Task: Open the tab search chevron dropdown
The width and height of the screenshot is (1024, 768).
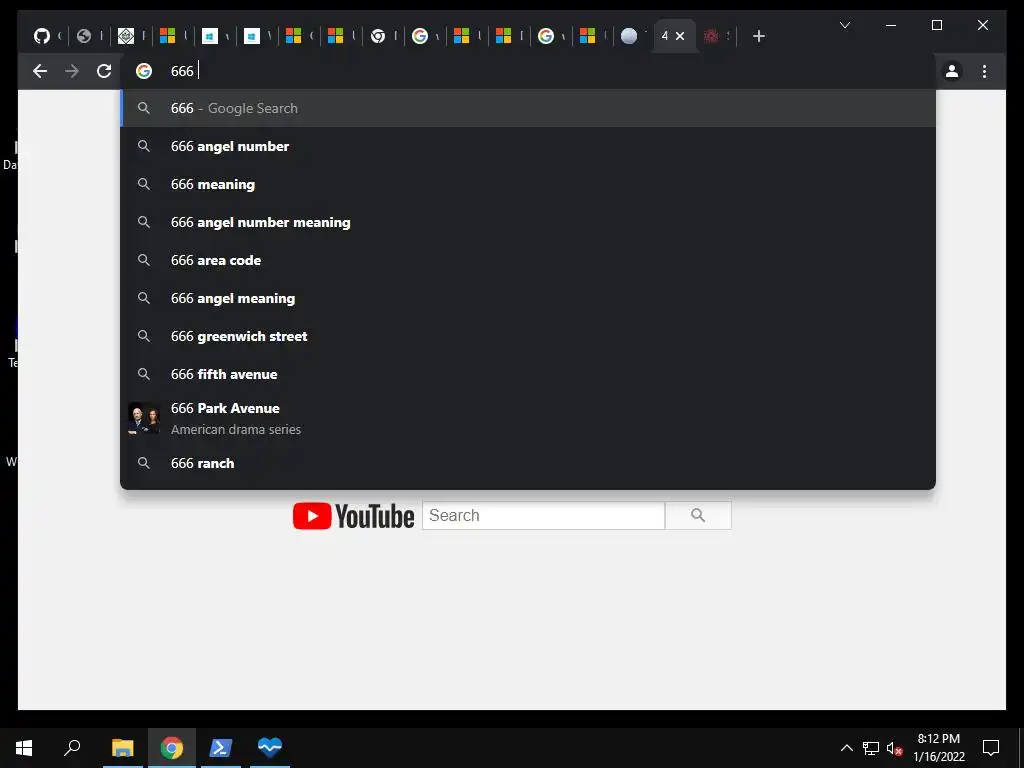Action: point(844,25)
